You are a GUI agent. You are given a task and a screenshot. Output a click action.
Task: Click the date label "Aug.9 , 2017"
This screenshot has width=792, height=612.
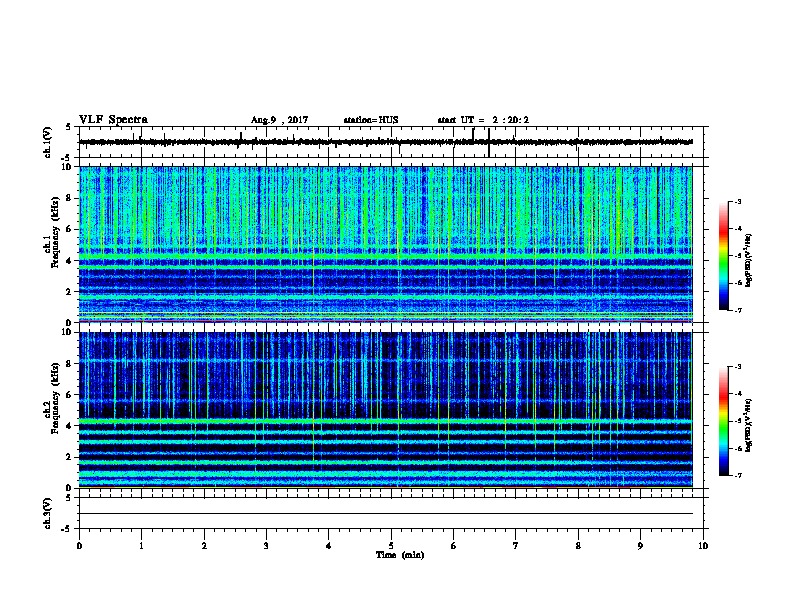pos(279,120)
